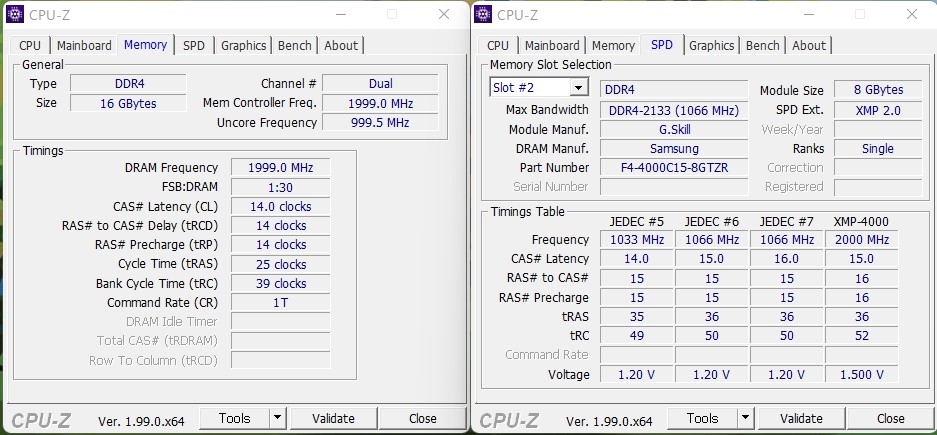Click XMP-4000 tRC cell 52

[861, 336]
